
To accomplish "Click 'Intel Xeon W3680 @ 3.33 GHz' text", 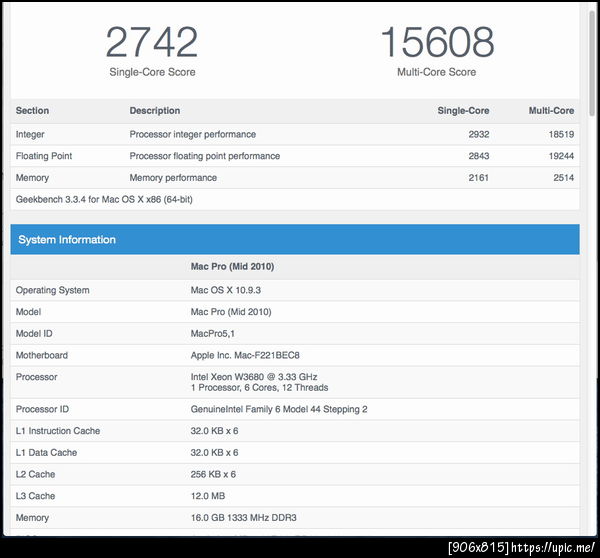I will (254, 377).
